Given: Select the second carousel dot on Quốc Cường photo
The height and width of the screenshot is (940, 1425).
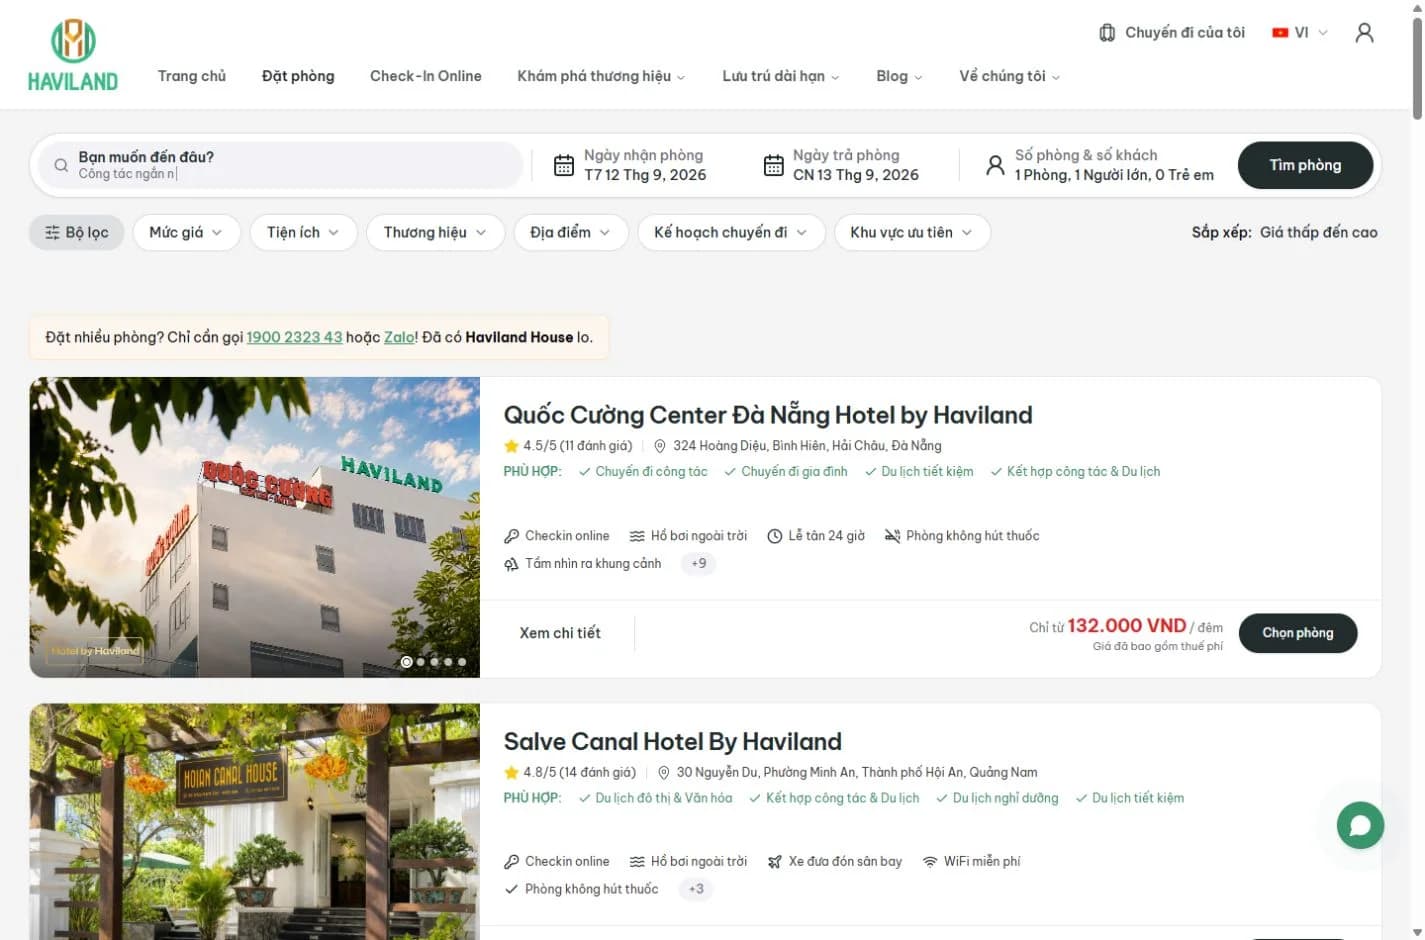Looking at the screenshot, I should (x=420, y=662).
